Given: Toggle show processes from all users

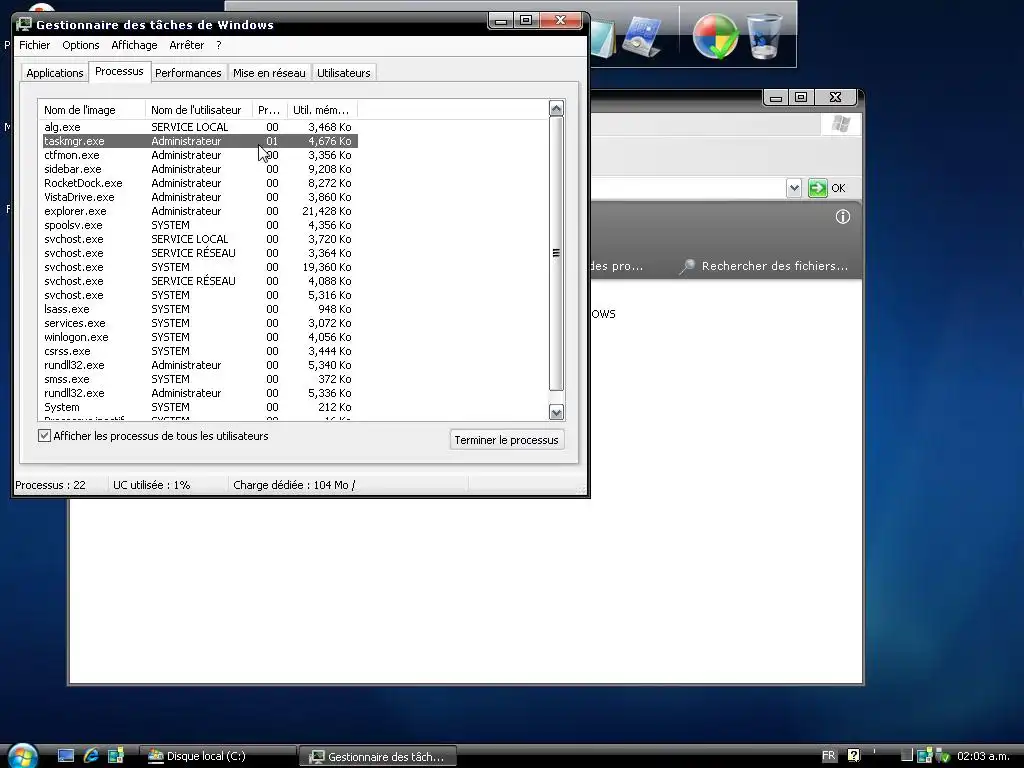Looking at the screenshot, I should [44, 436].
